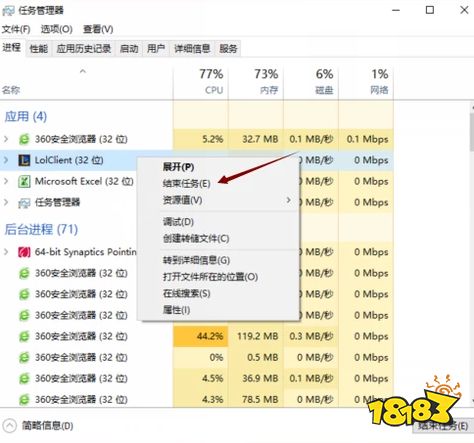Expand the 任务管理器 app row
The height and width of the screenshot is (443, 474).
tap(6, 203)
